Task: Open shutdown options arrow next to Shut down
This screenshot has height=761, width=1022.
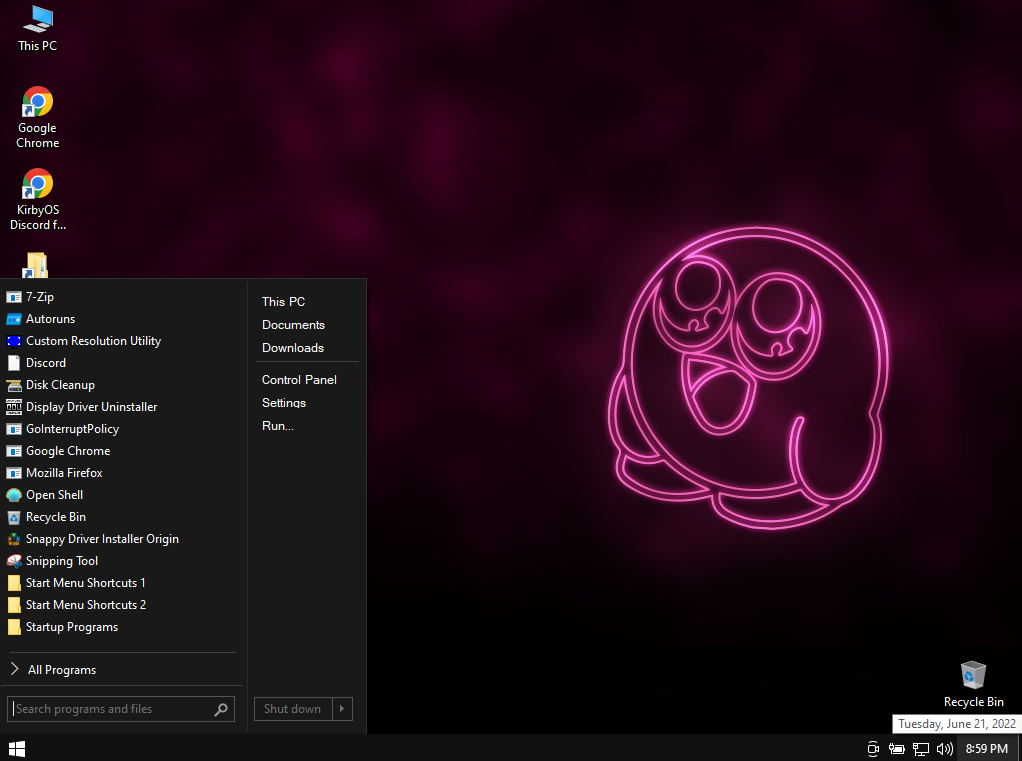Action: (342, 709)
